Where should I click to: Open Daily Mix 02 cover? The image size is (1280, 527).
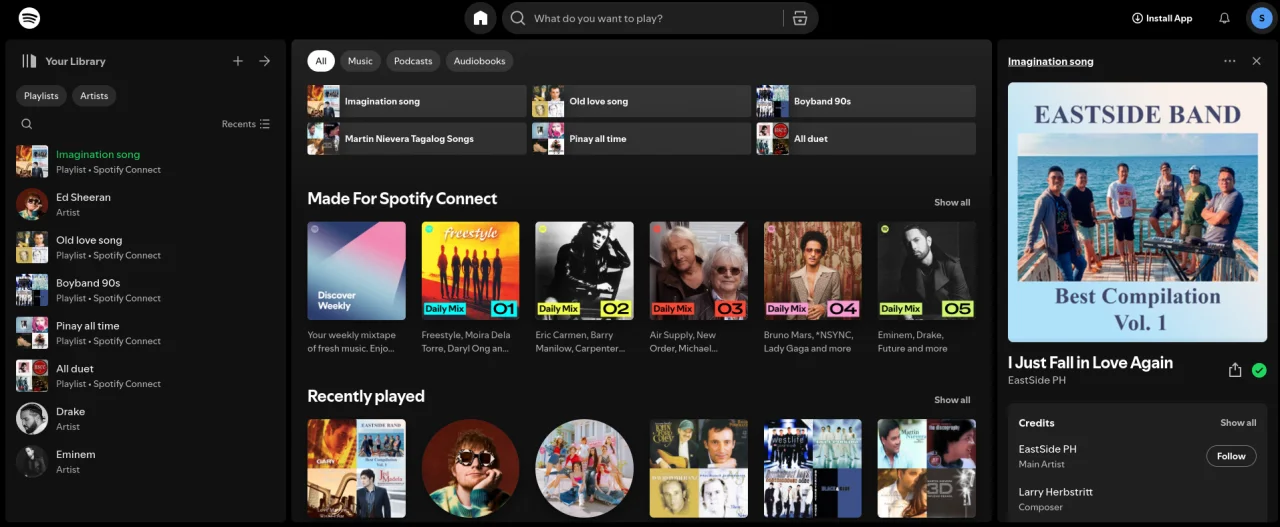584,271
